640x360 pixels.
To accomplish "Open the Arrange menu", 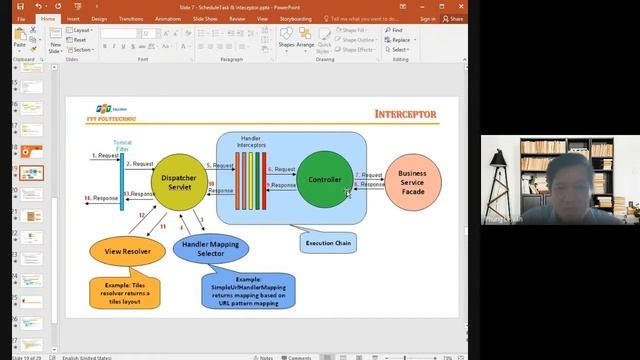I will pyautogui.click(x=305, y=39).
